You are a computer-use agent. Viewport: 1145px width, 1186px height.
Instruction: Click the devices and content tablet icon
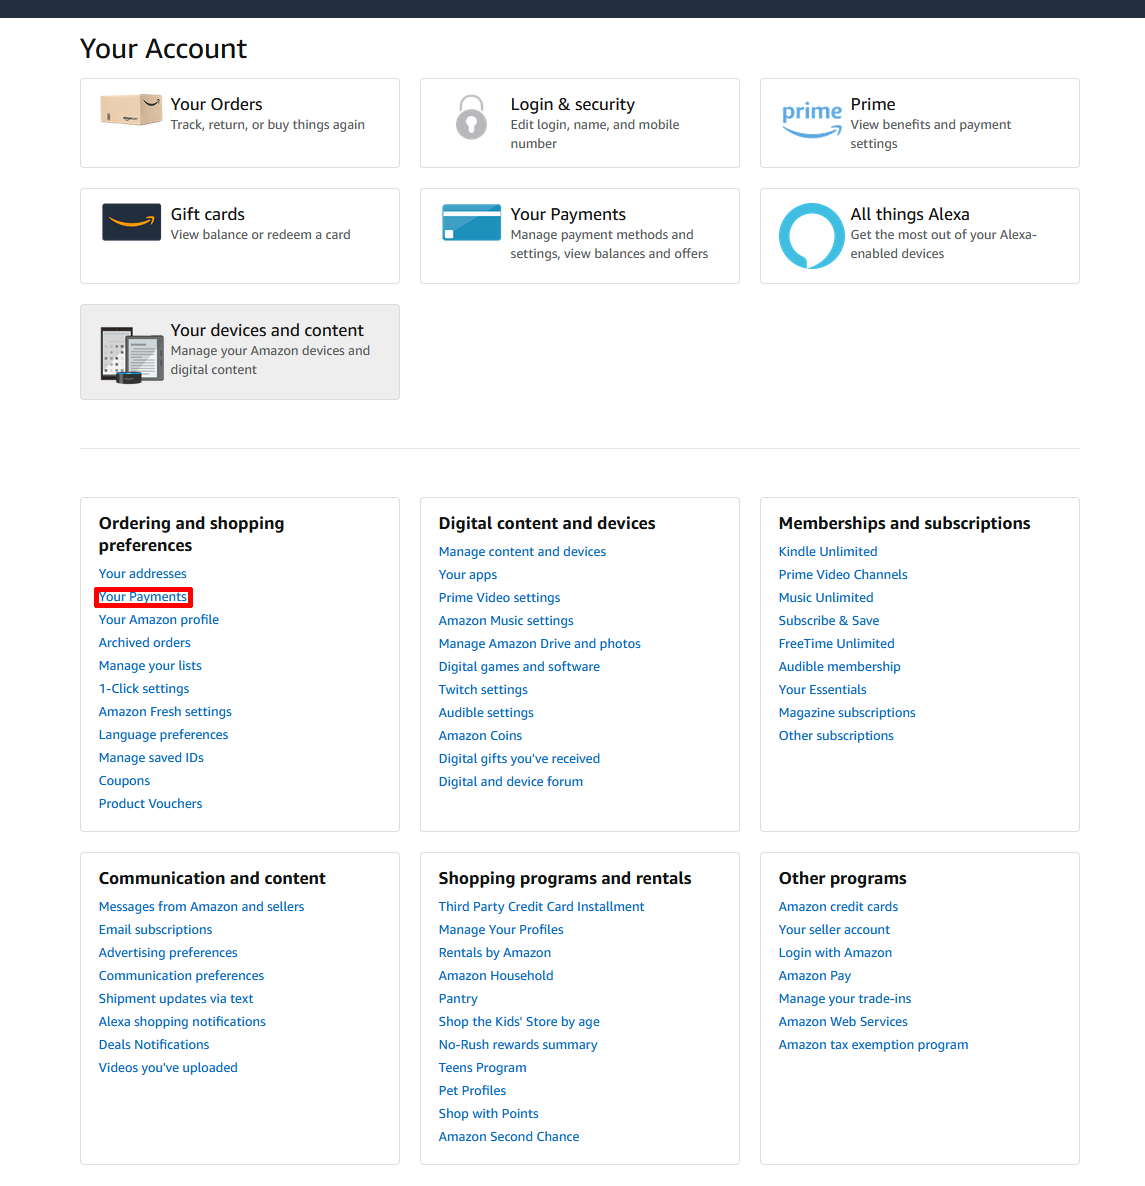132,355
